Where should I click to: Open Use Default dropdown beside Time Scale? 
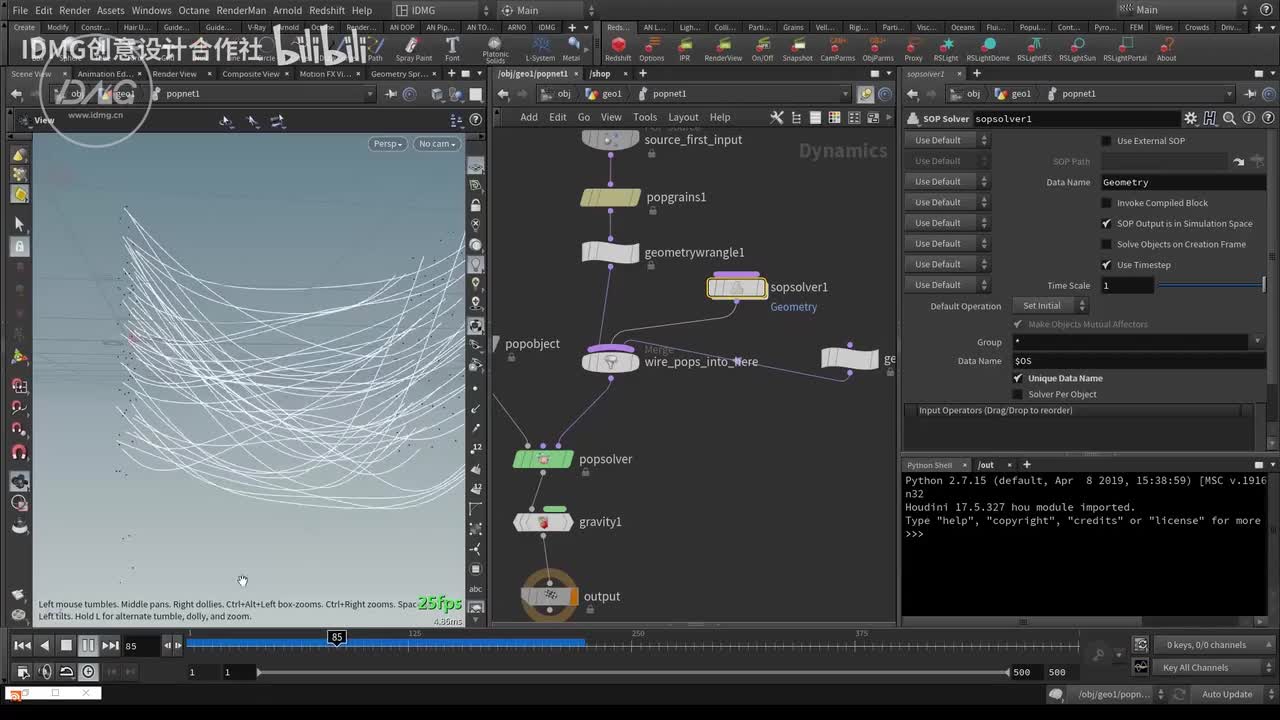point(946,285)
